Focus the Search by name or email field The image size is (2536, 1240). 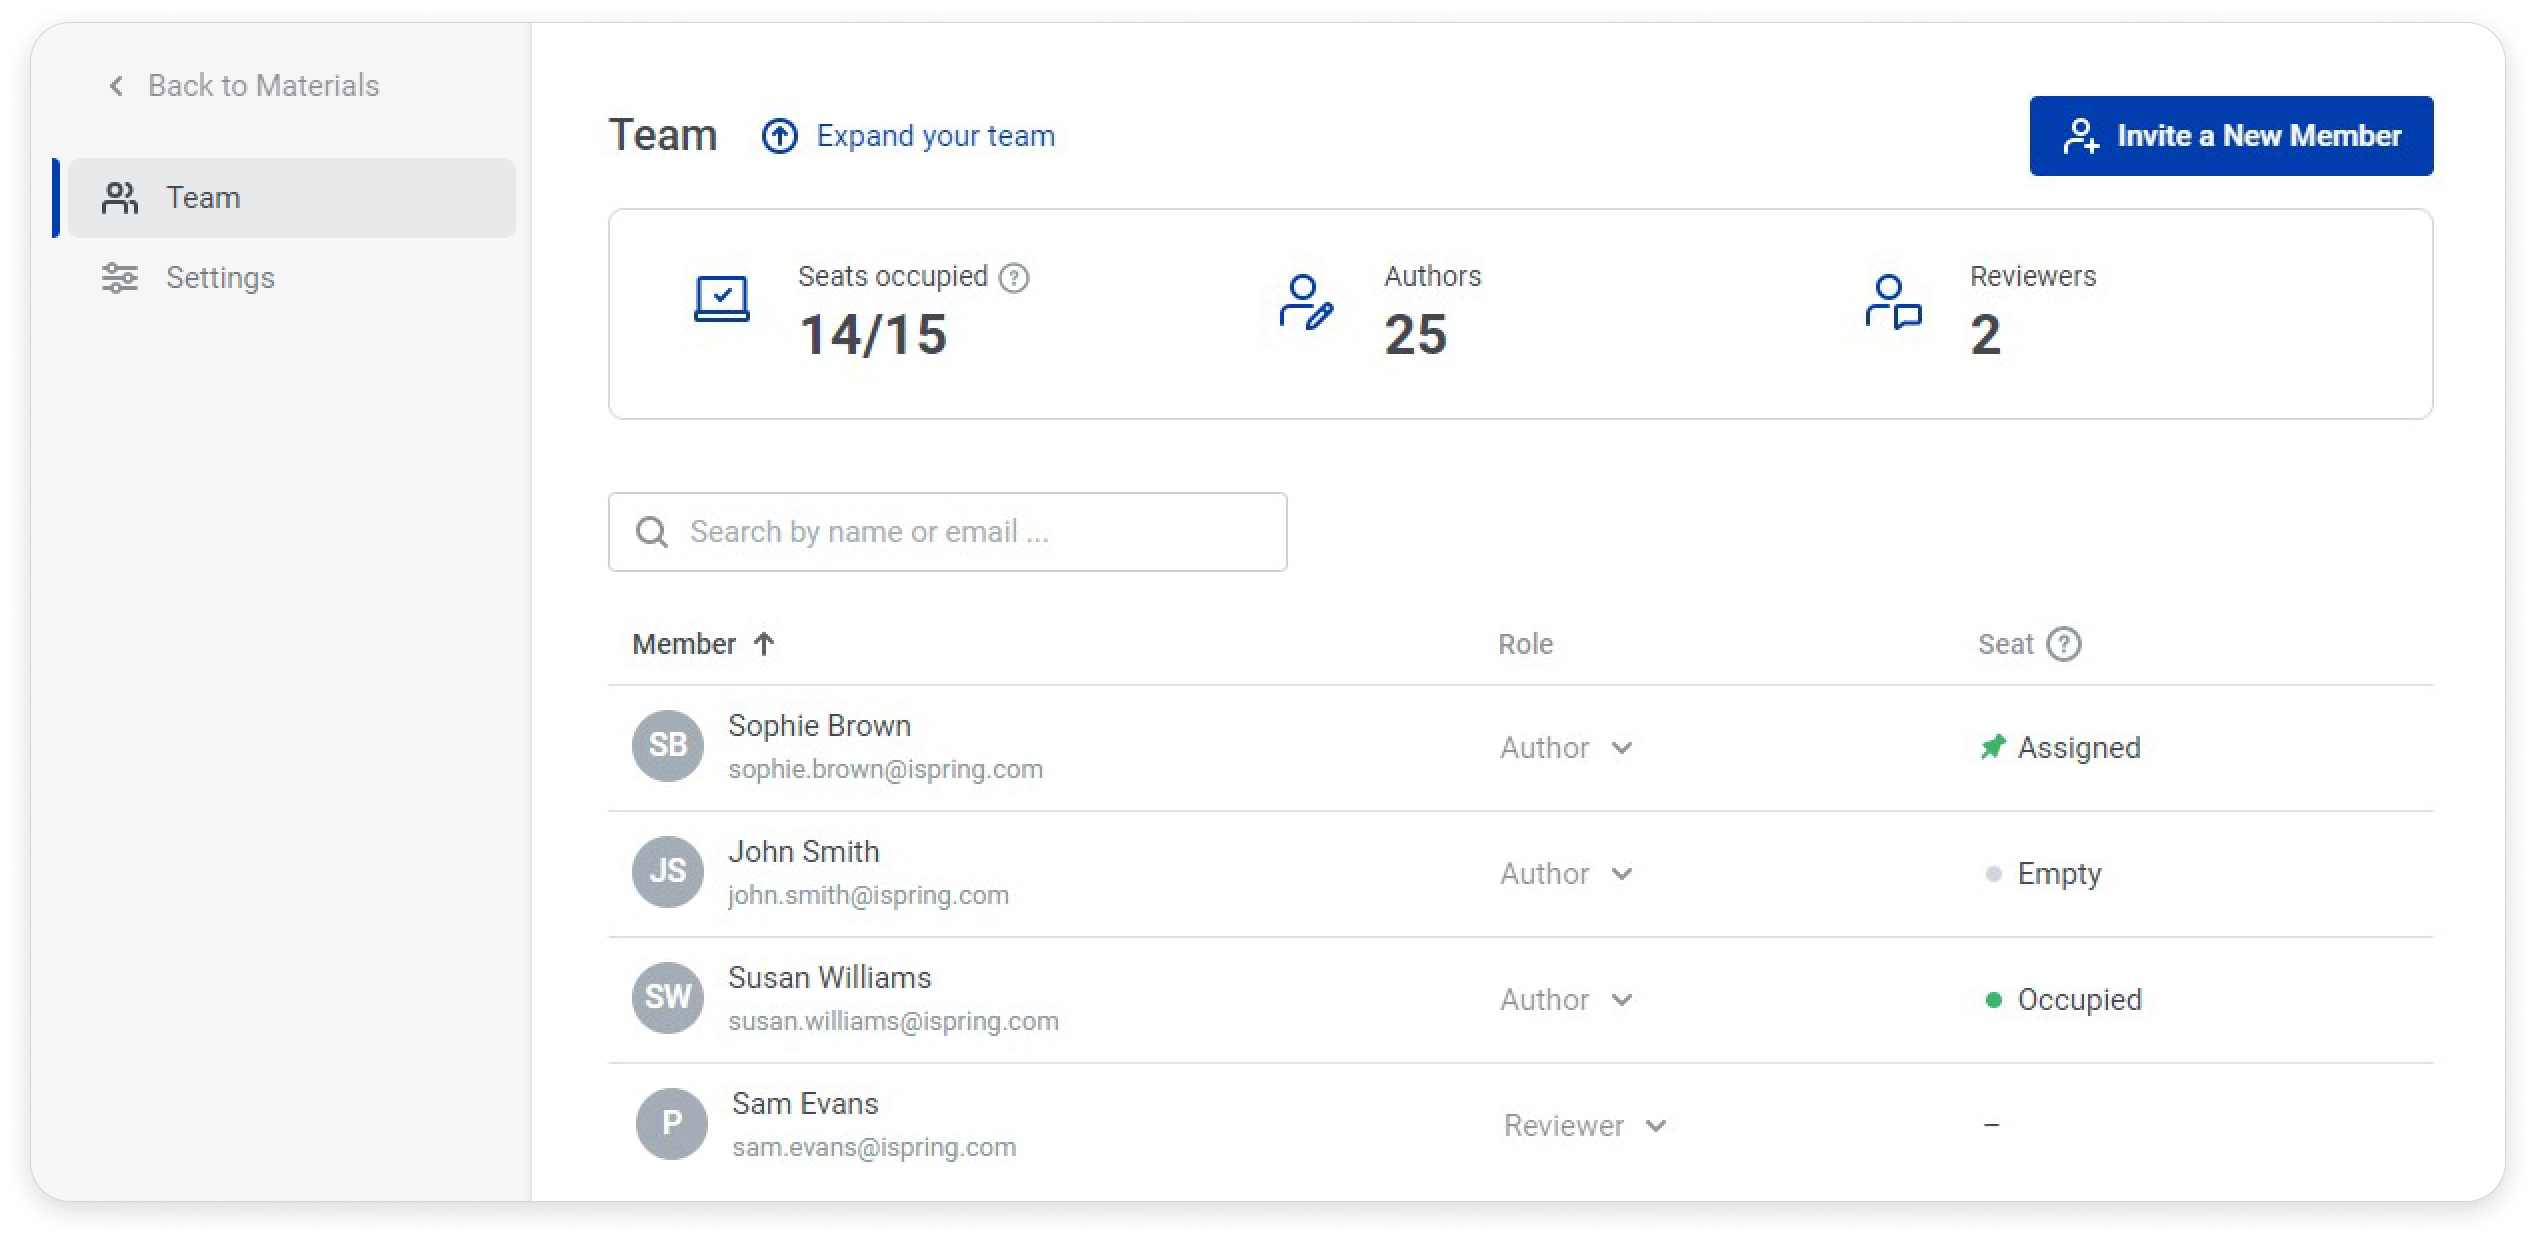point(948,532)
